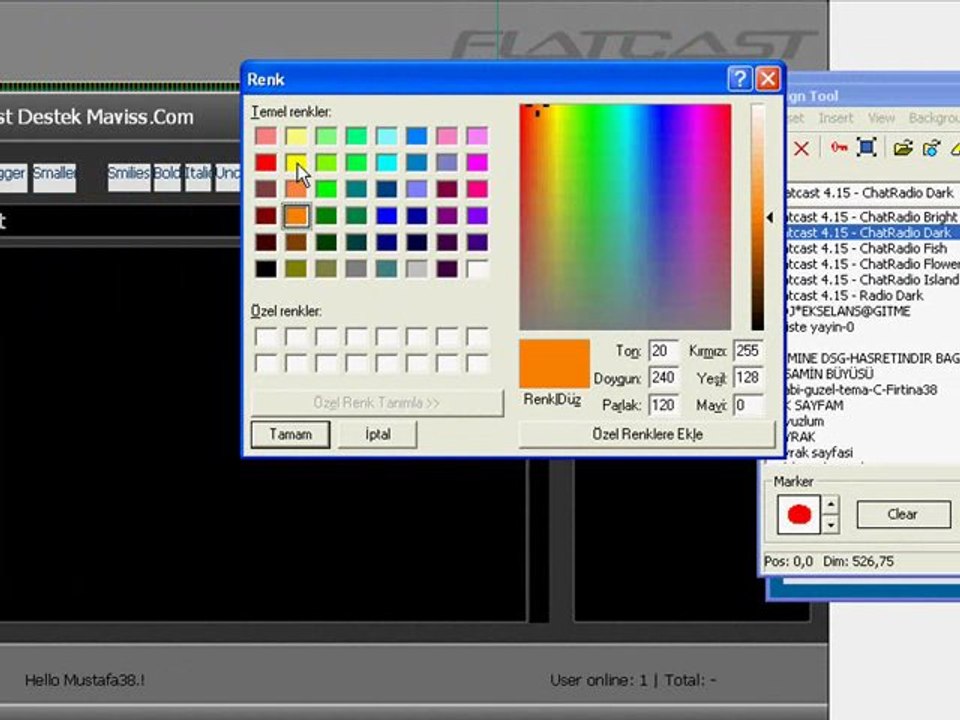Click the luminosity slider arrow marker
Image resolution: width=960 pixels, height=720 pixels.
(x=770, y=217)
